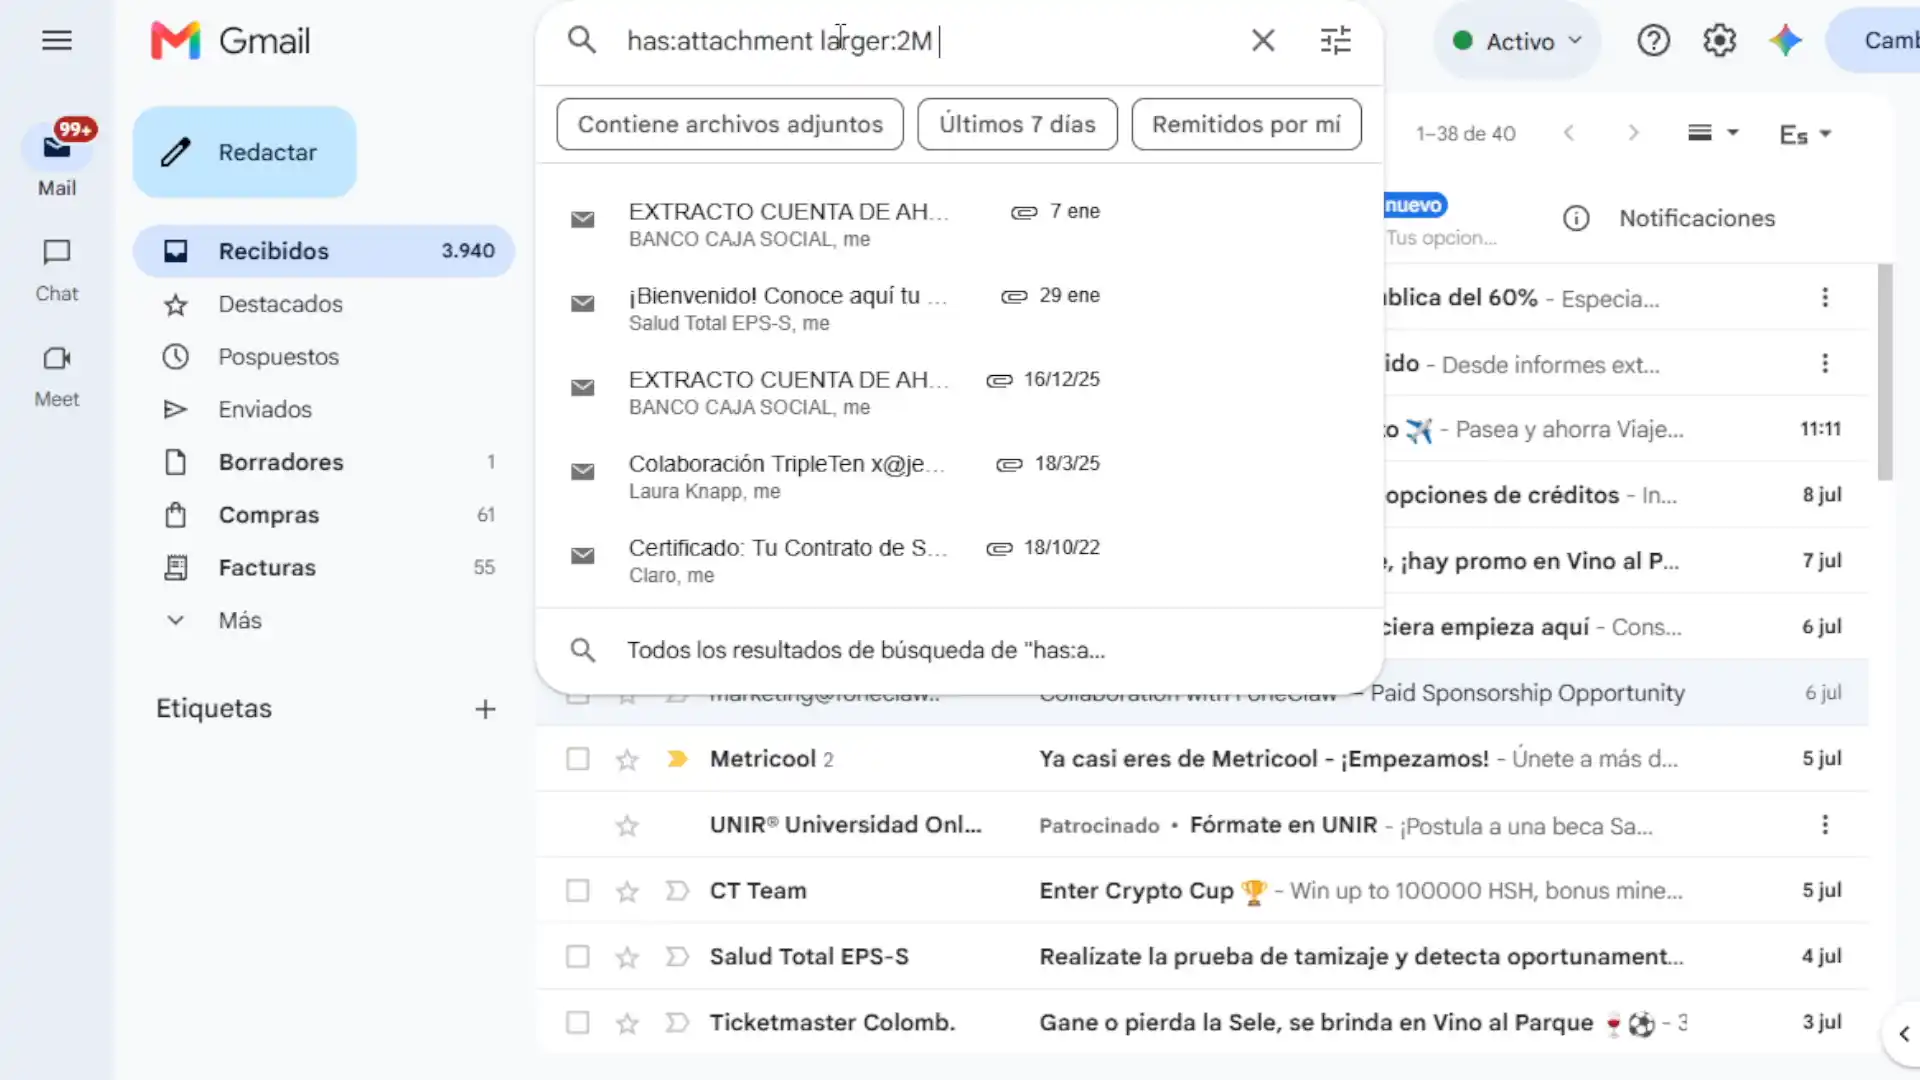Open suggestion EXTRACTO CUENTA DE AH dated 7 ene

tap(959, 224)
